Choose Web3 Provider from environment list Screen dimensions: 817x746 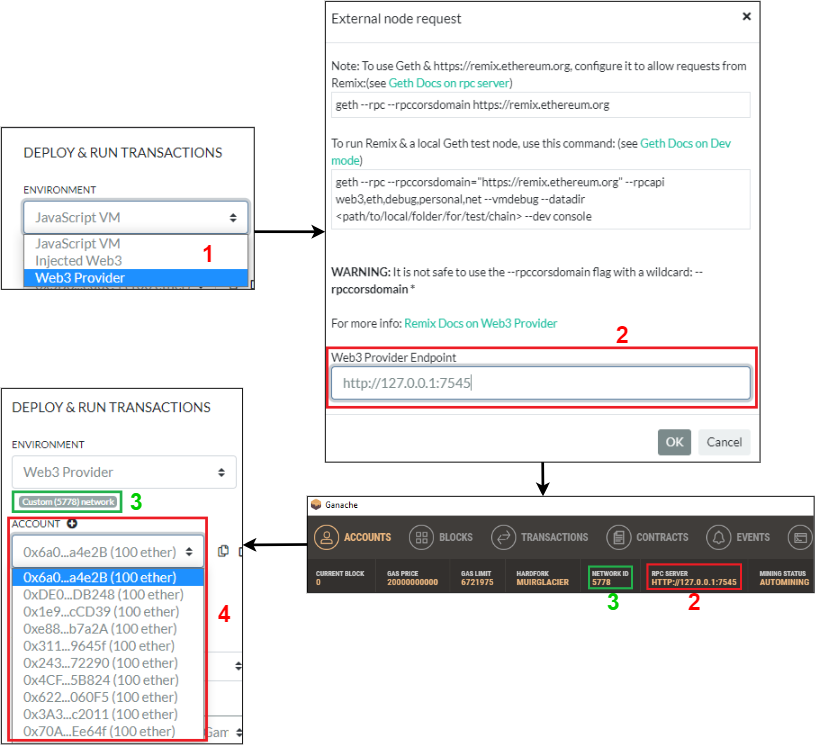135,278
